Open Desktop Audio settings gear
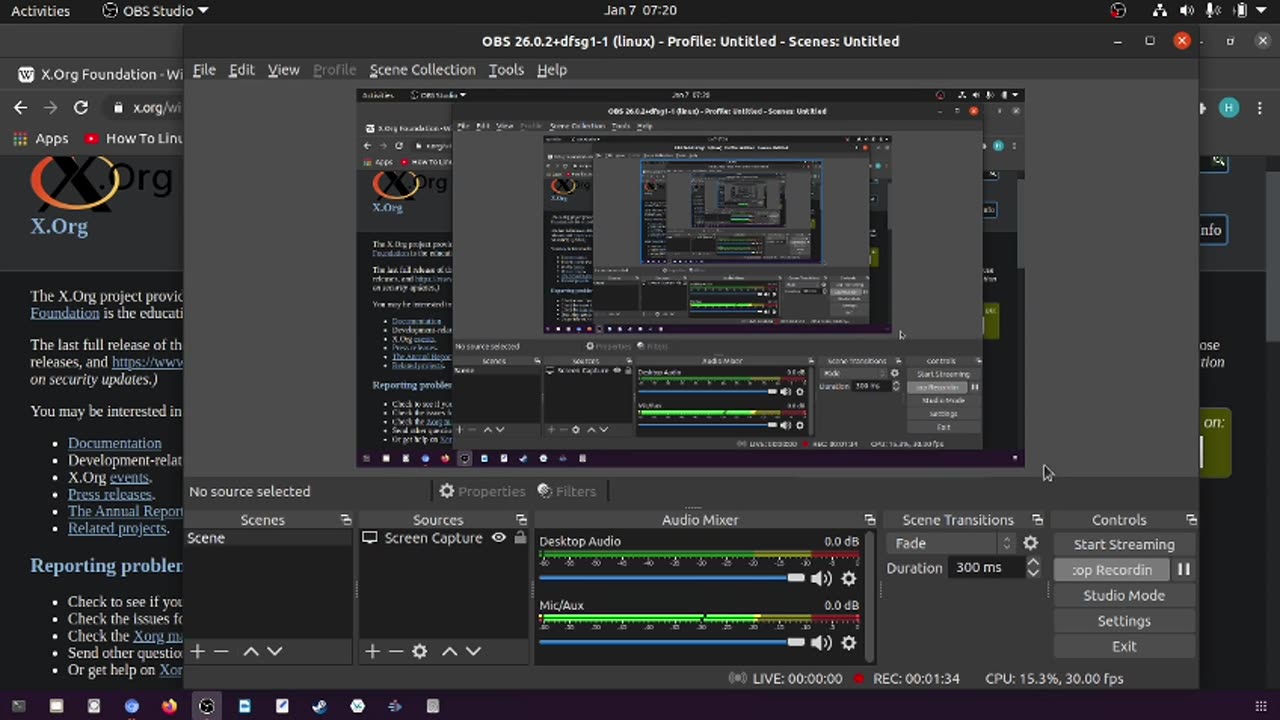Image resolution: width=1280 pixels, height=720 pixels. pos(849,578)
